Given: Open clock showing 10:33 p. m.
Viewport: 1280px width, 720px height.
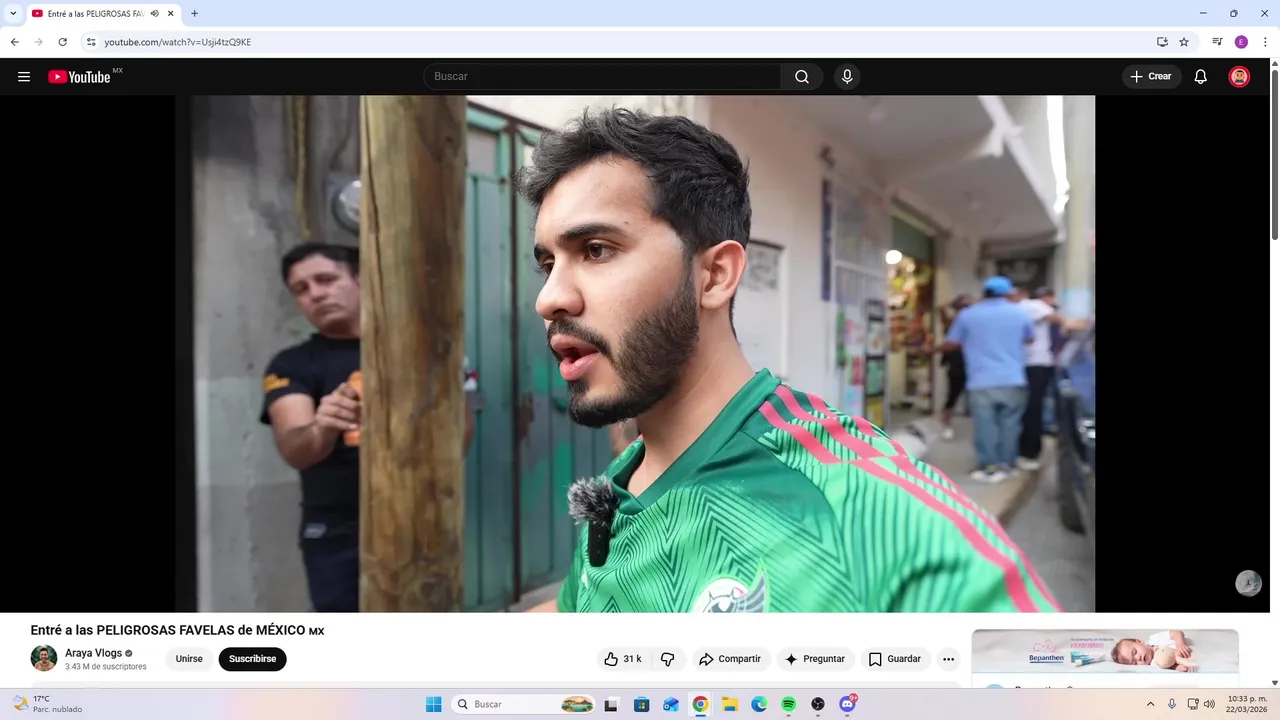Looking at the screenshot, I should (1246, 704).
